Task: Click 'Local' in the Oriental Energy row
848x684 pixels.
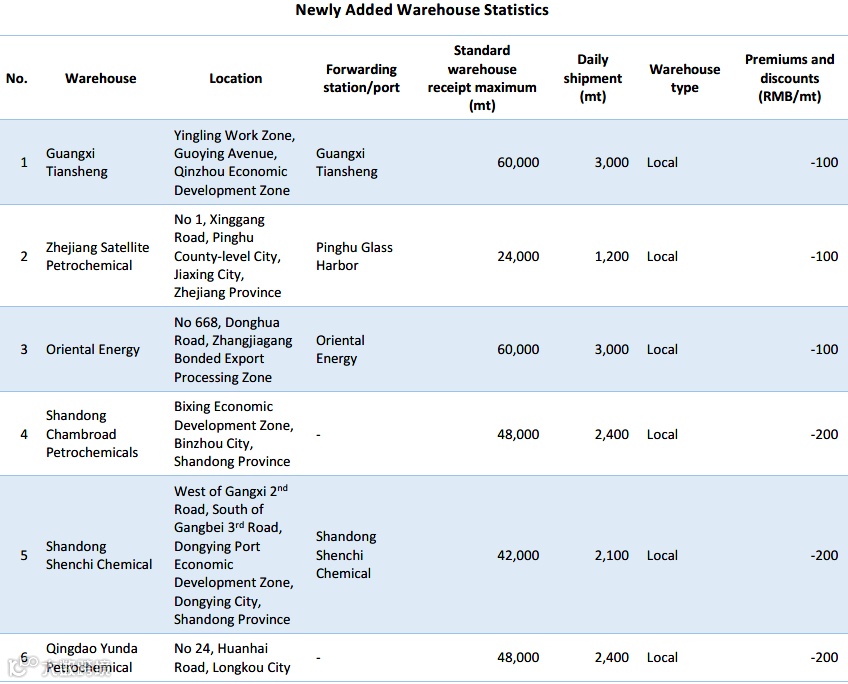Action: (662, 349)
